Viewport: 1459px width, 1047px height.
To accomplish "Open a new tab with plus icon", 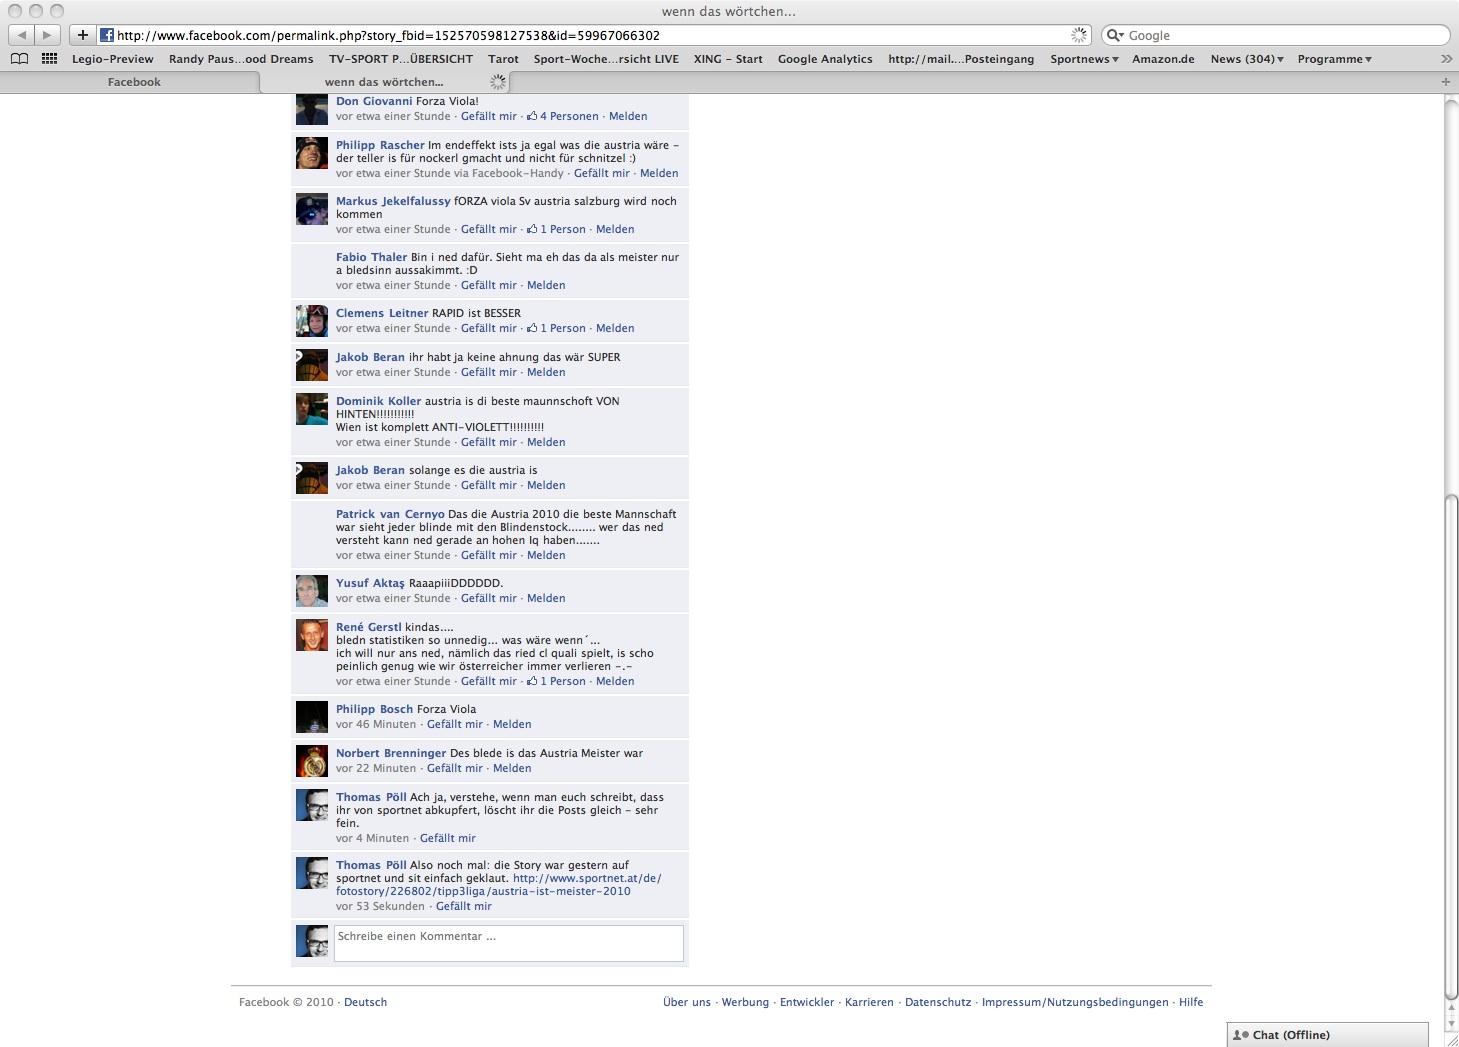I will click(x=1446, y=82).
